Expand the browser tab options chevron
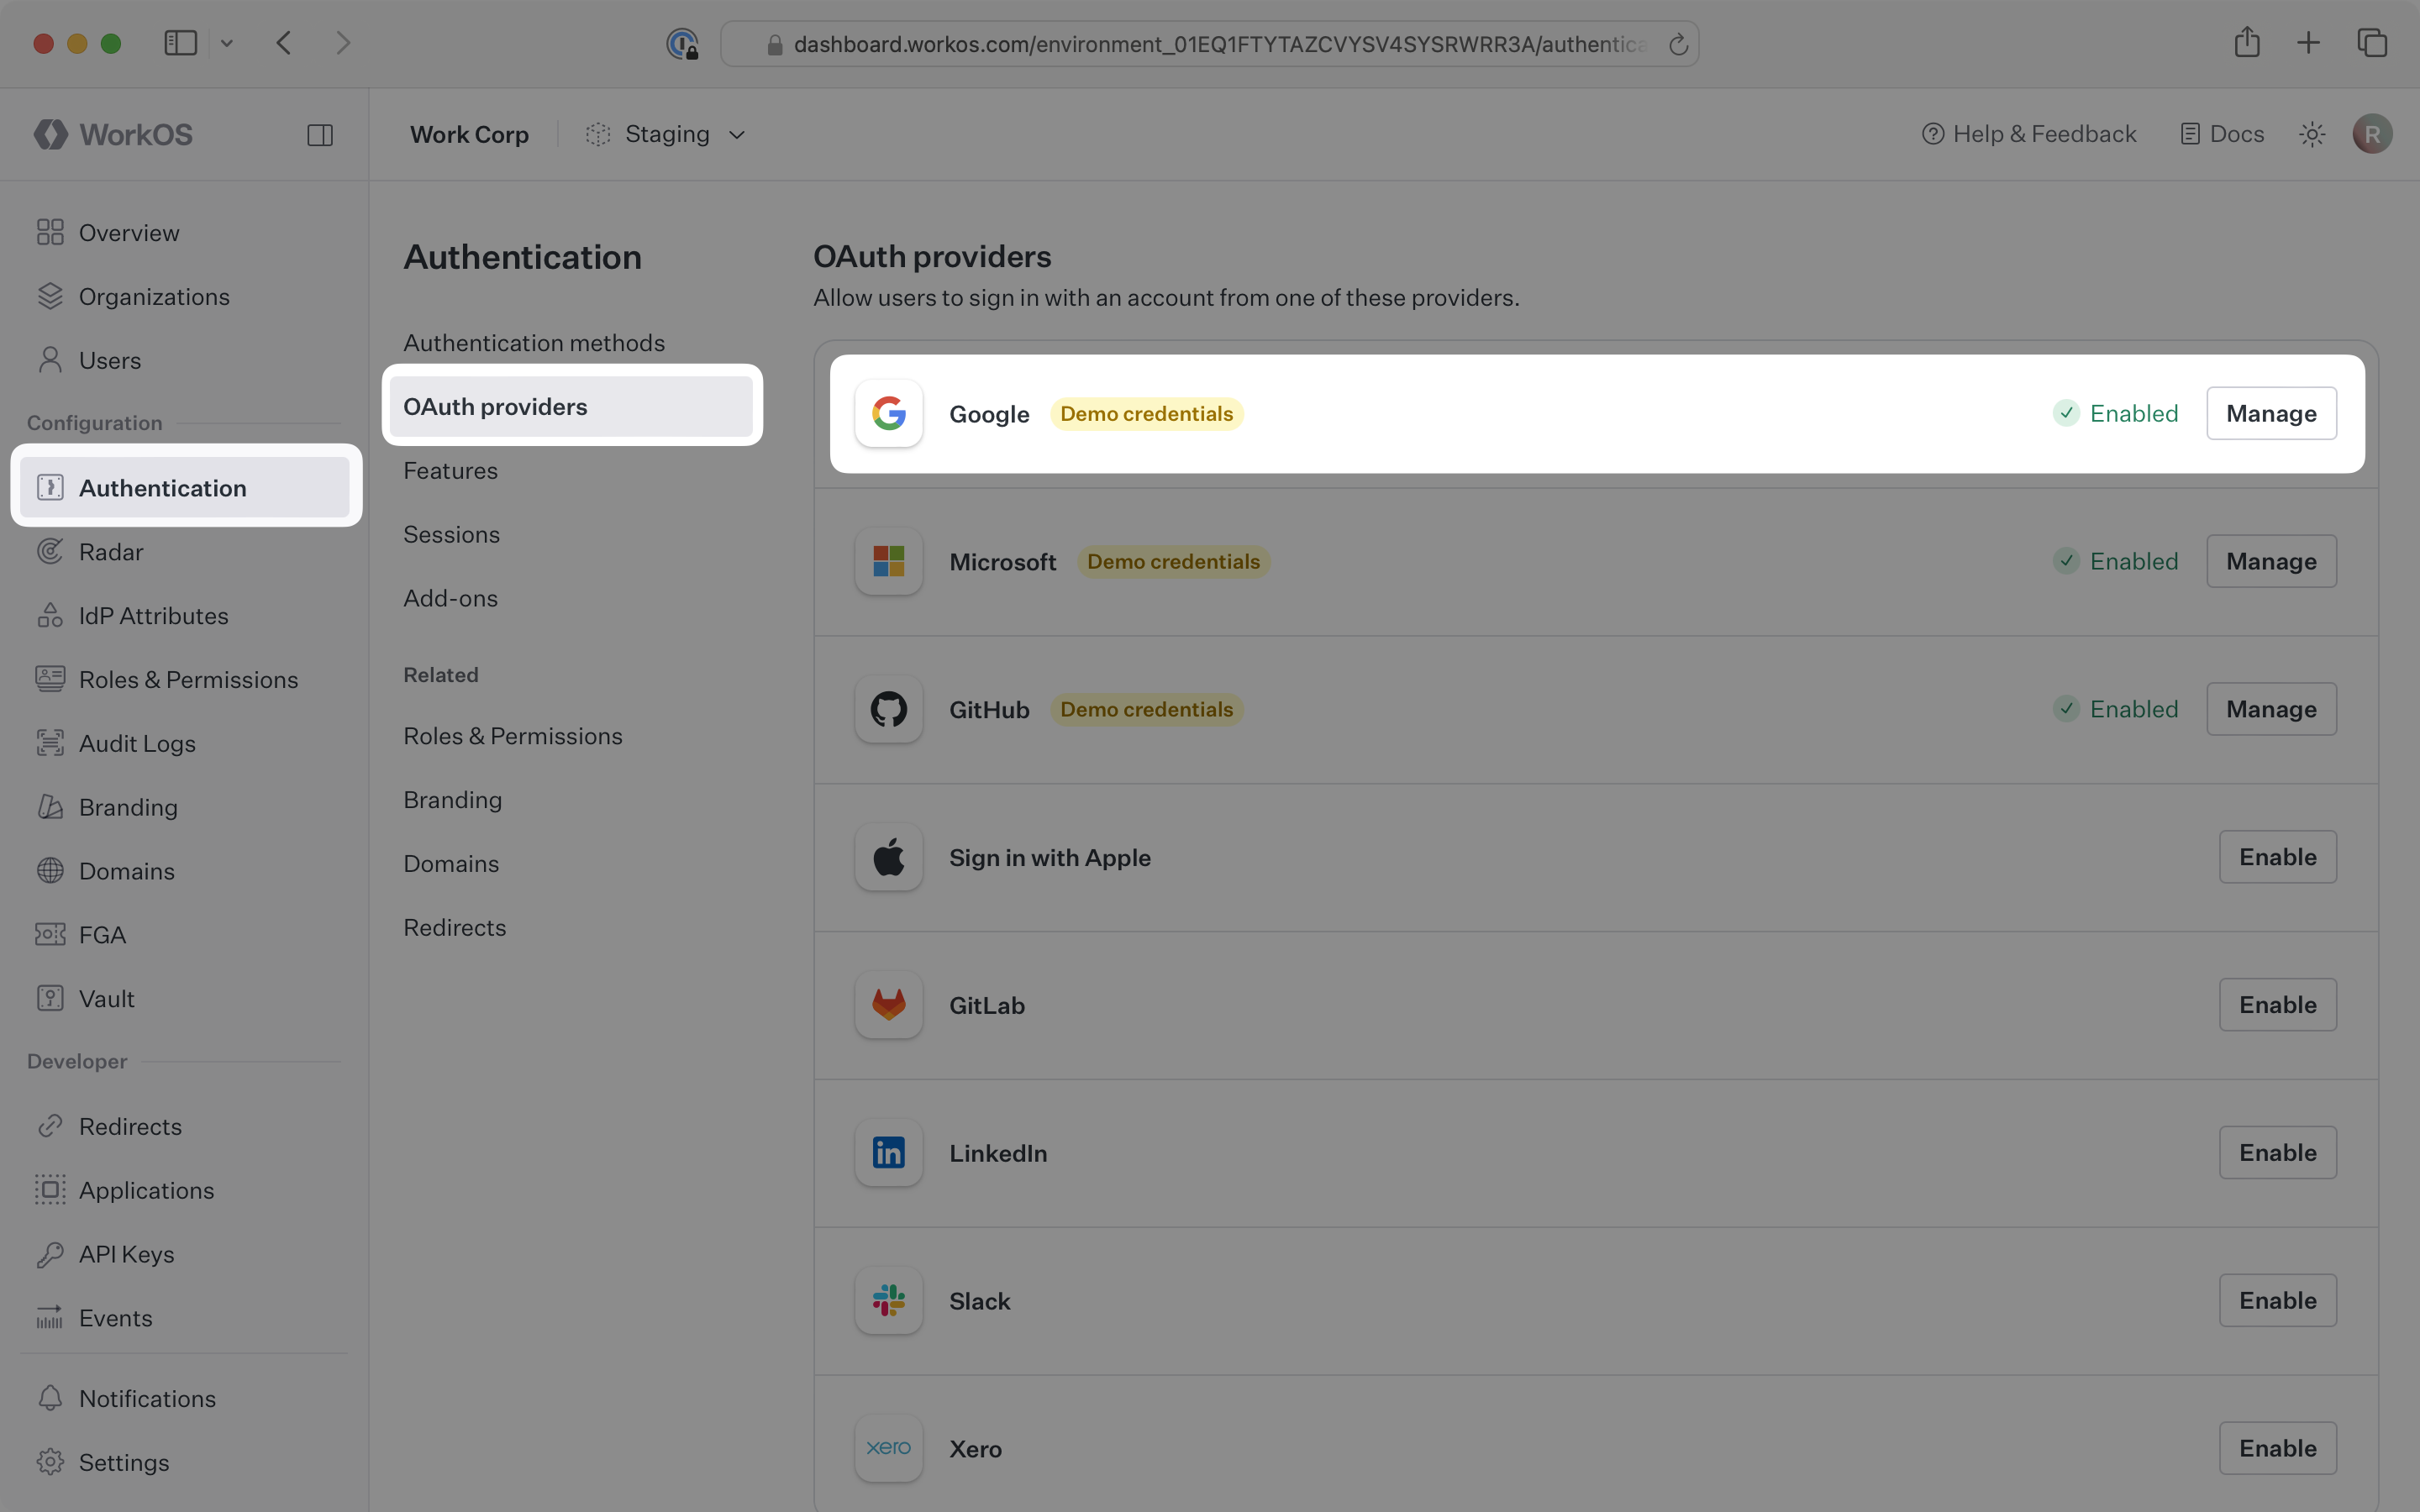 click(227, 42)
